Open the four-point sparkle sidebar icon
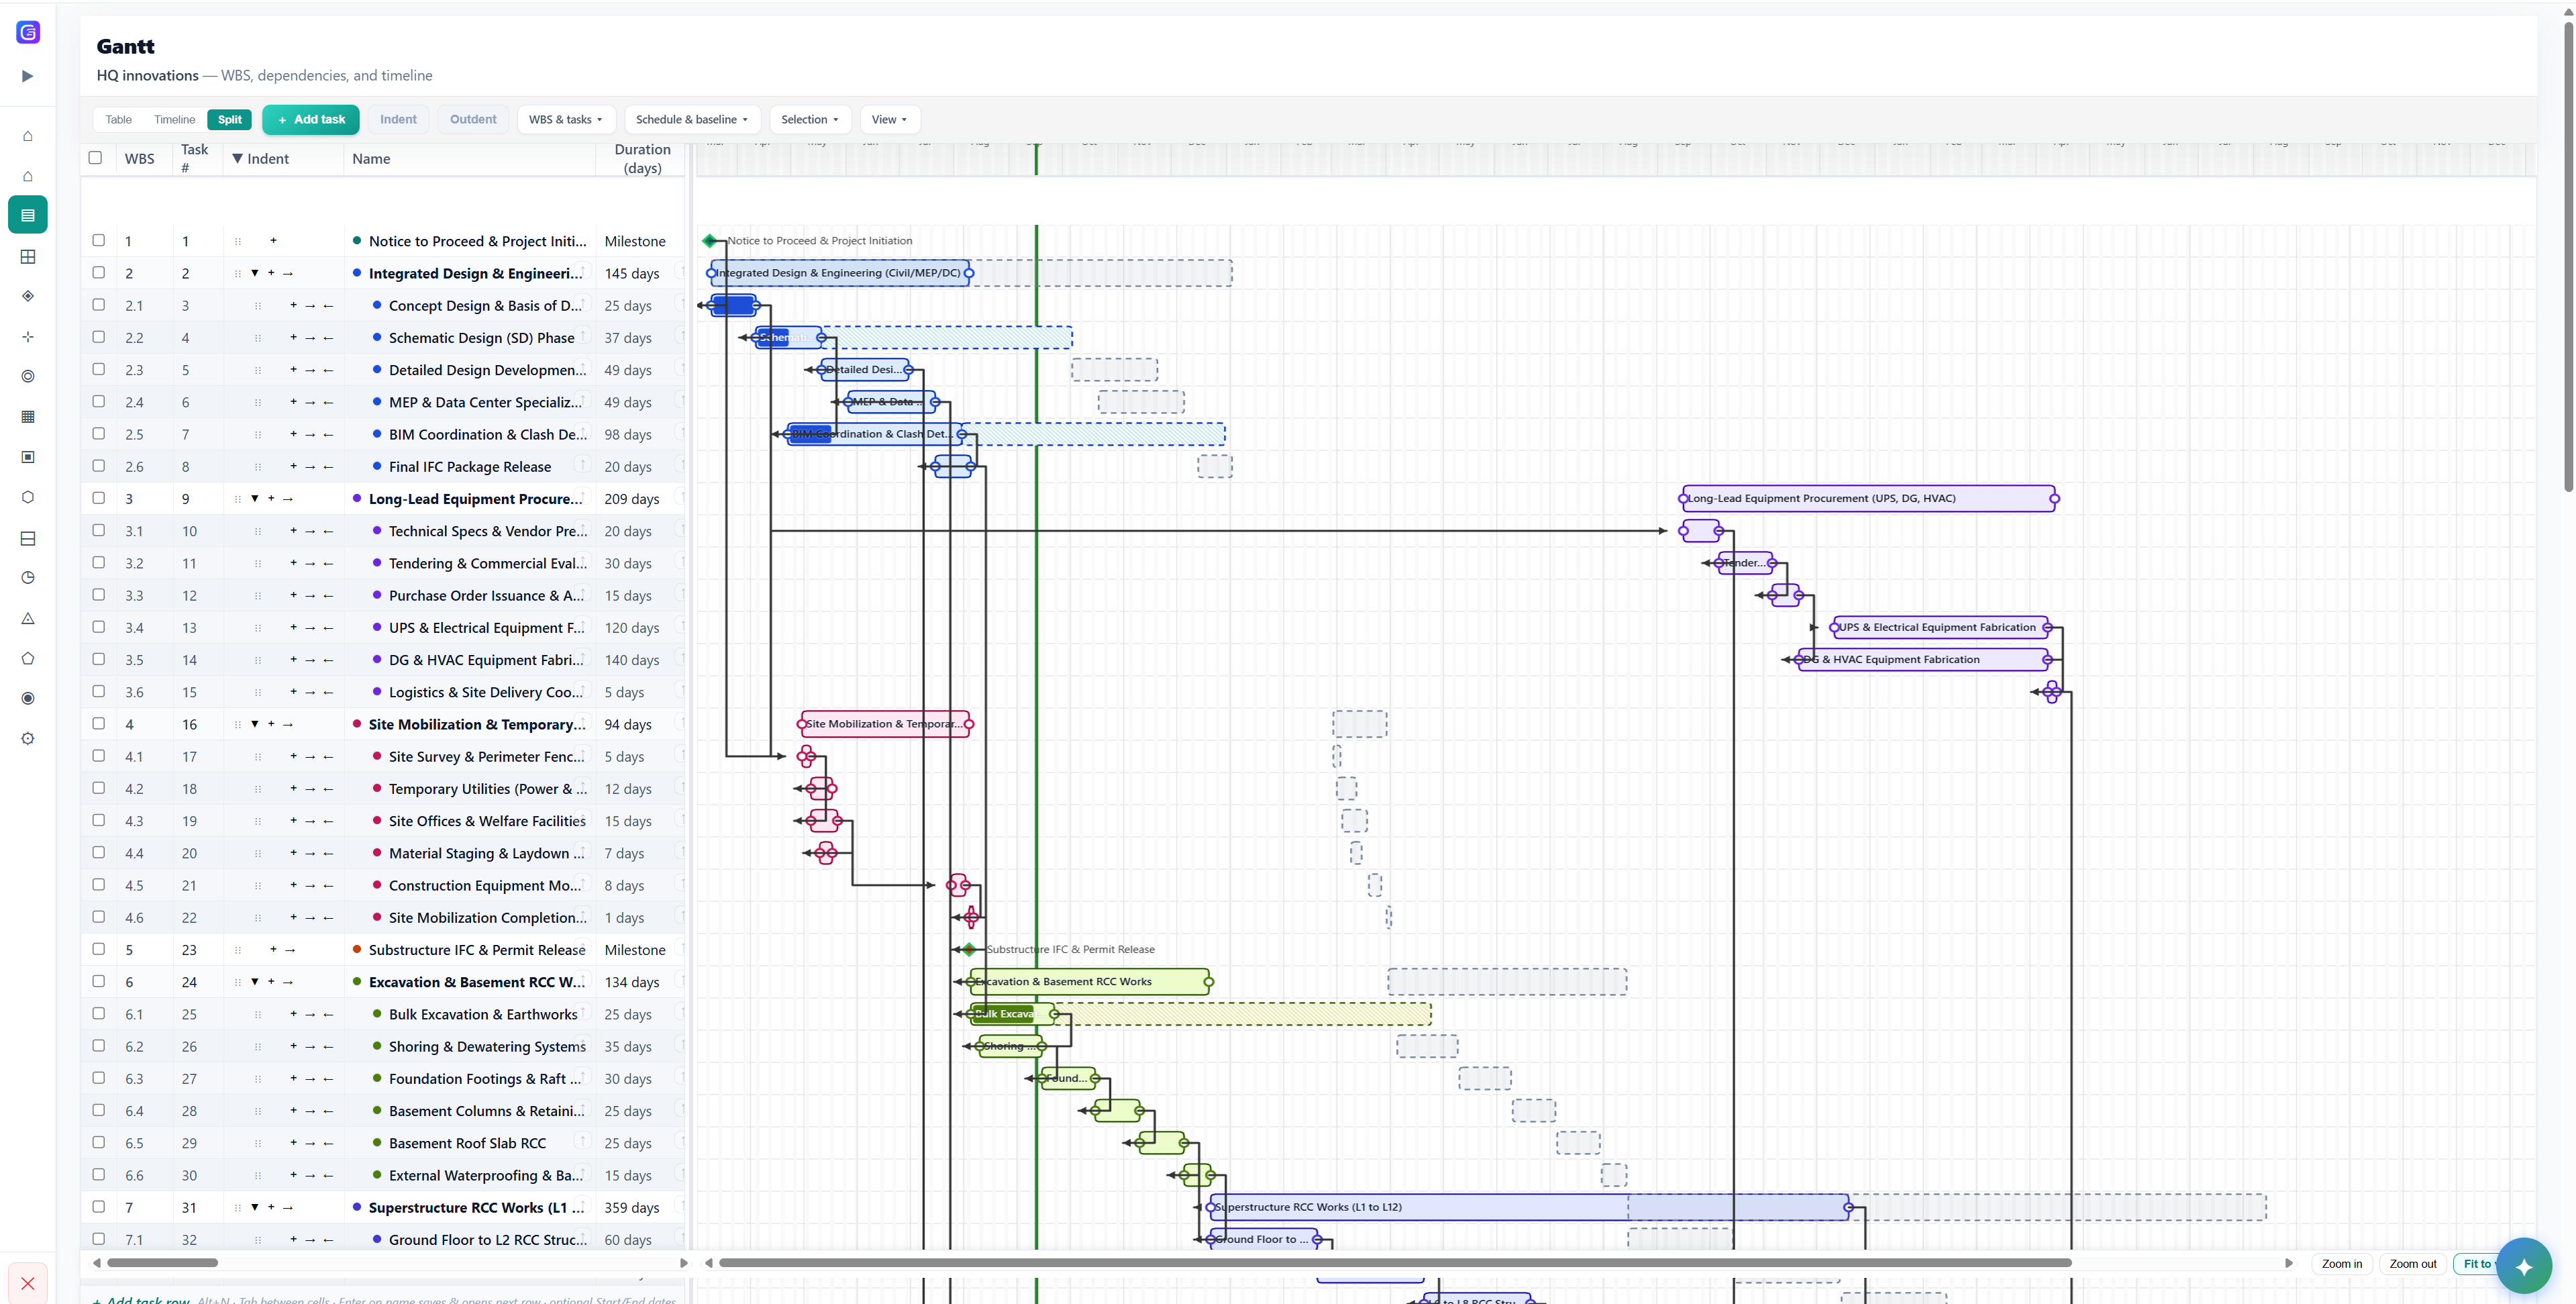 coord(28,337)
